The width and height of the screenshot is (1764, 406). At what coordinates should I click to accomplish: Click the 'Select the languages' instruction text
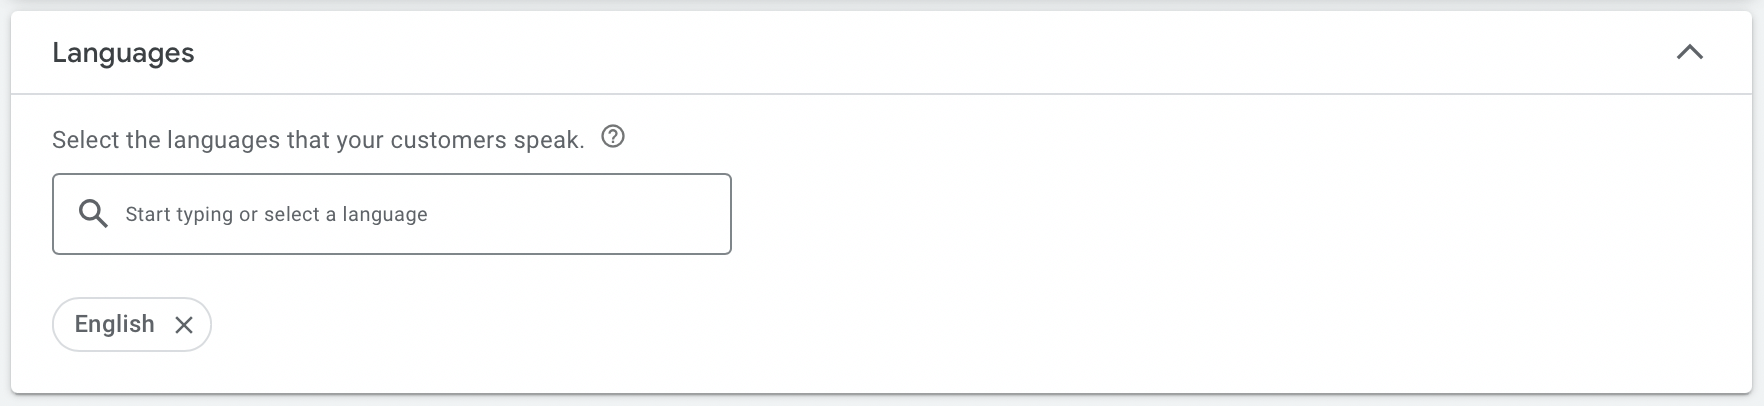pyautogui.click(x=318, y=140)
